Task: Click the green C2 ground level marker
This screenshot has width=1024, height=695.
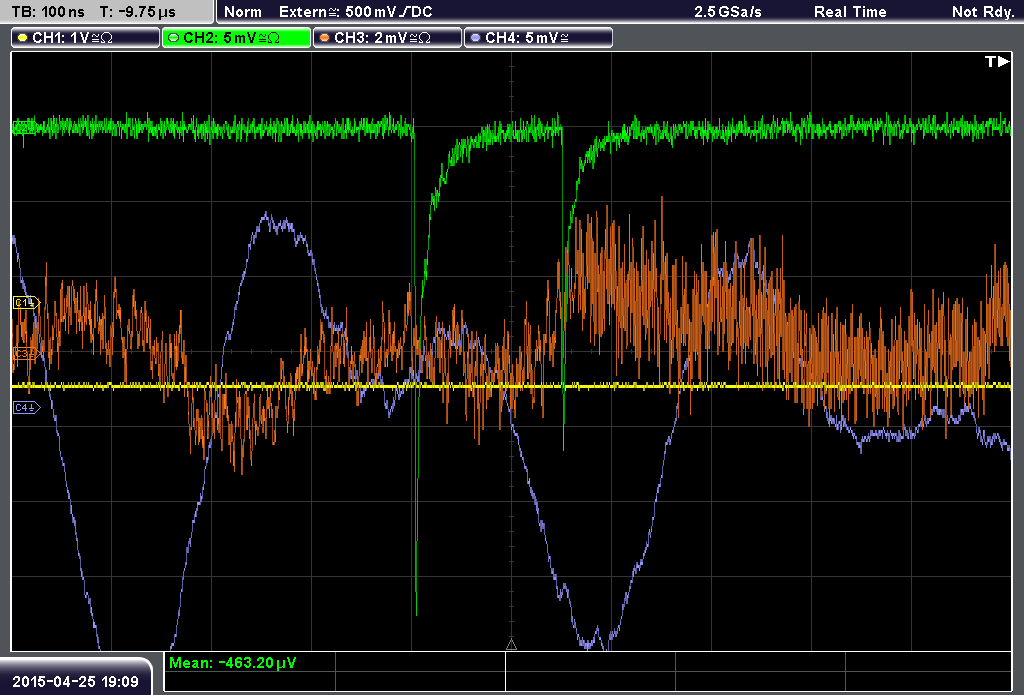Action: tap(24, 127)
